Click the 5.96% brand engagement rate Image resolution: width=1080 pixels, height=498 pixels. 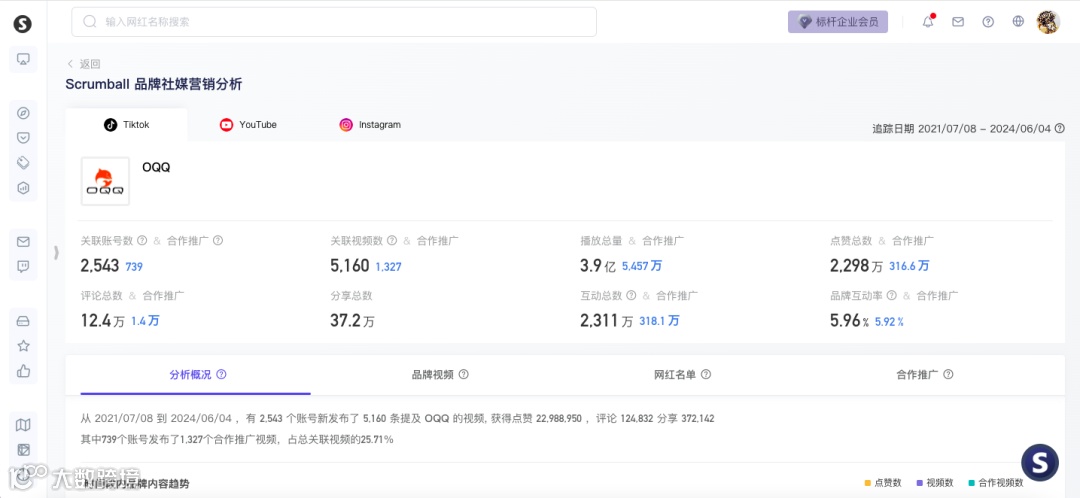click(x=849, y=320)
